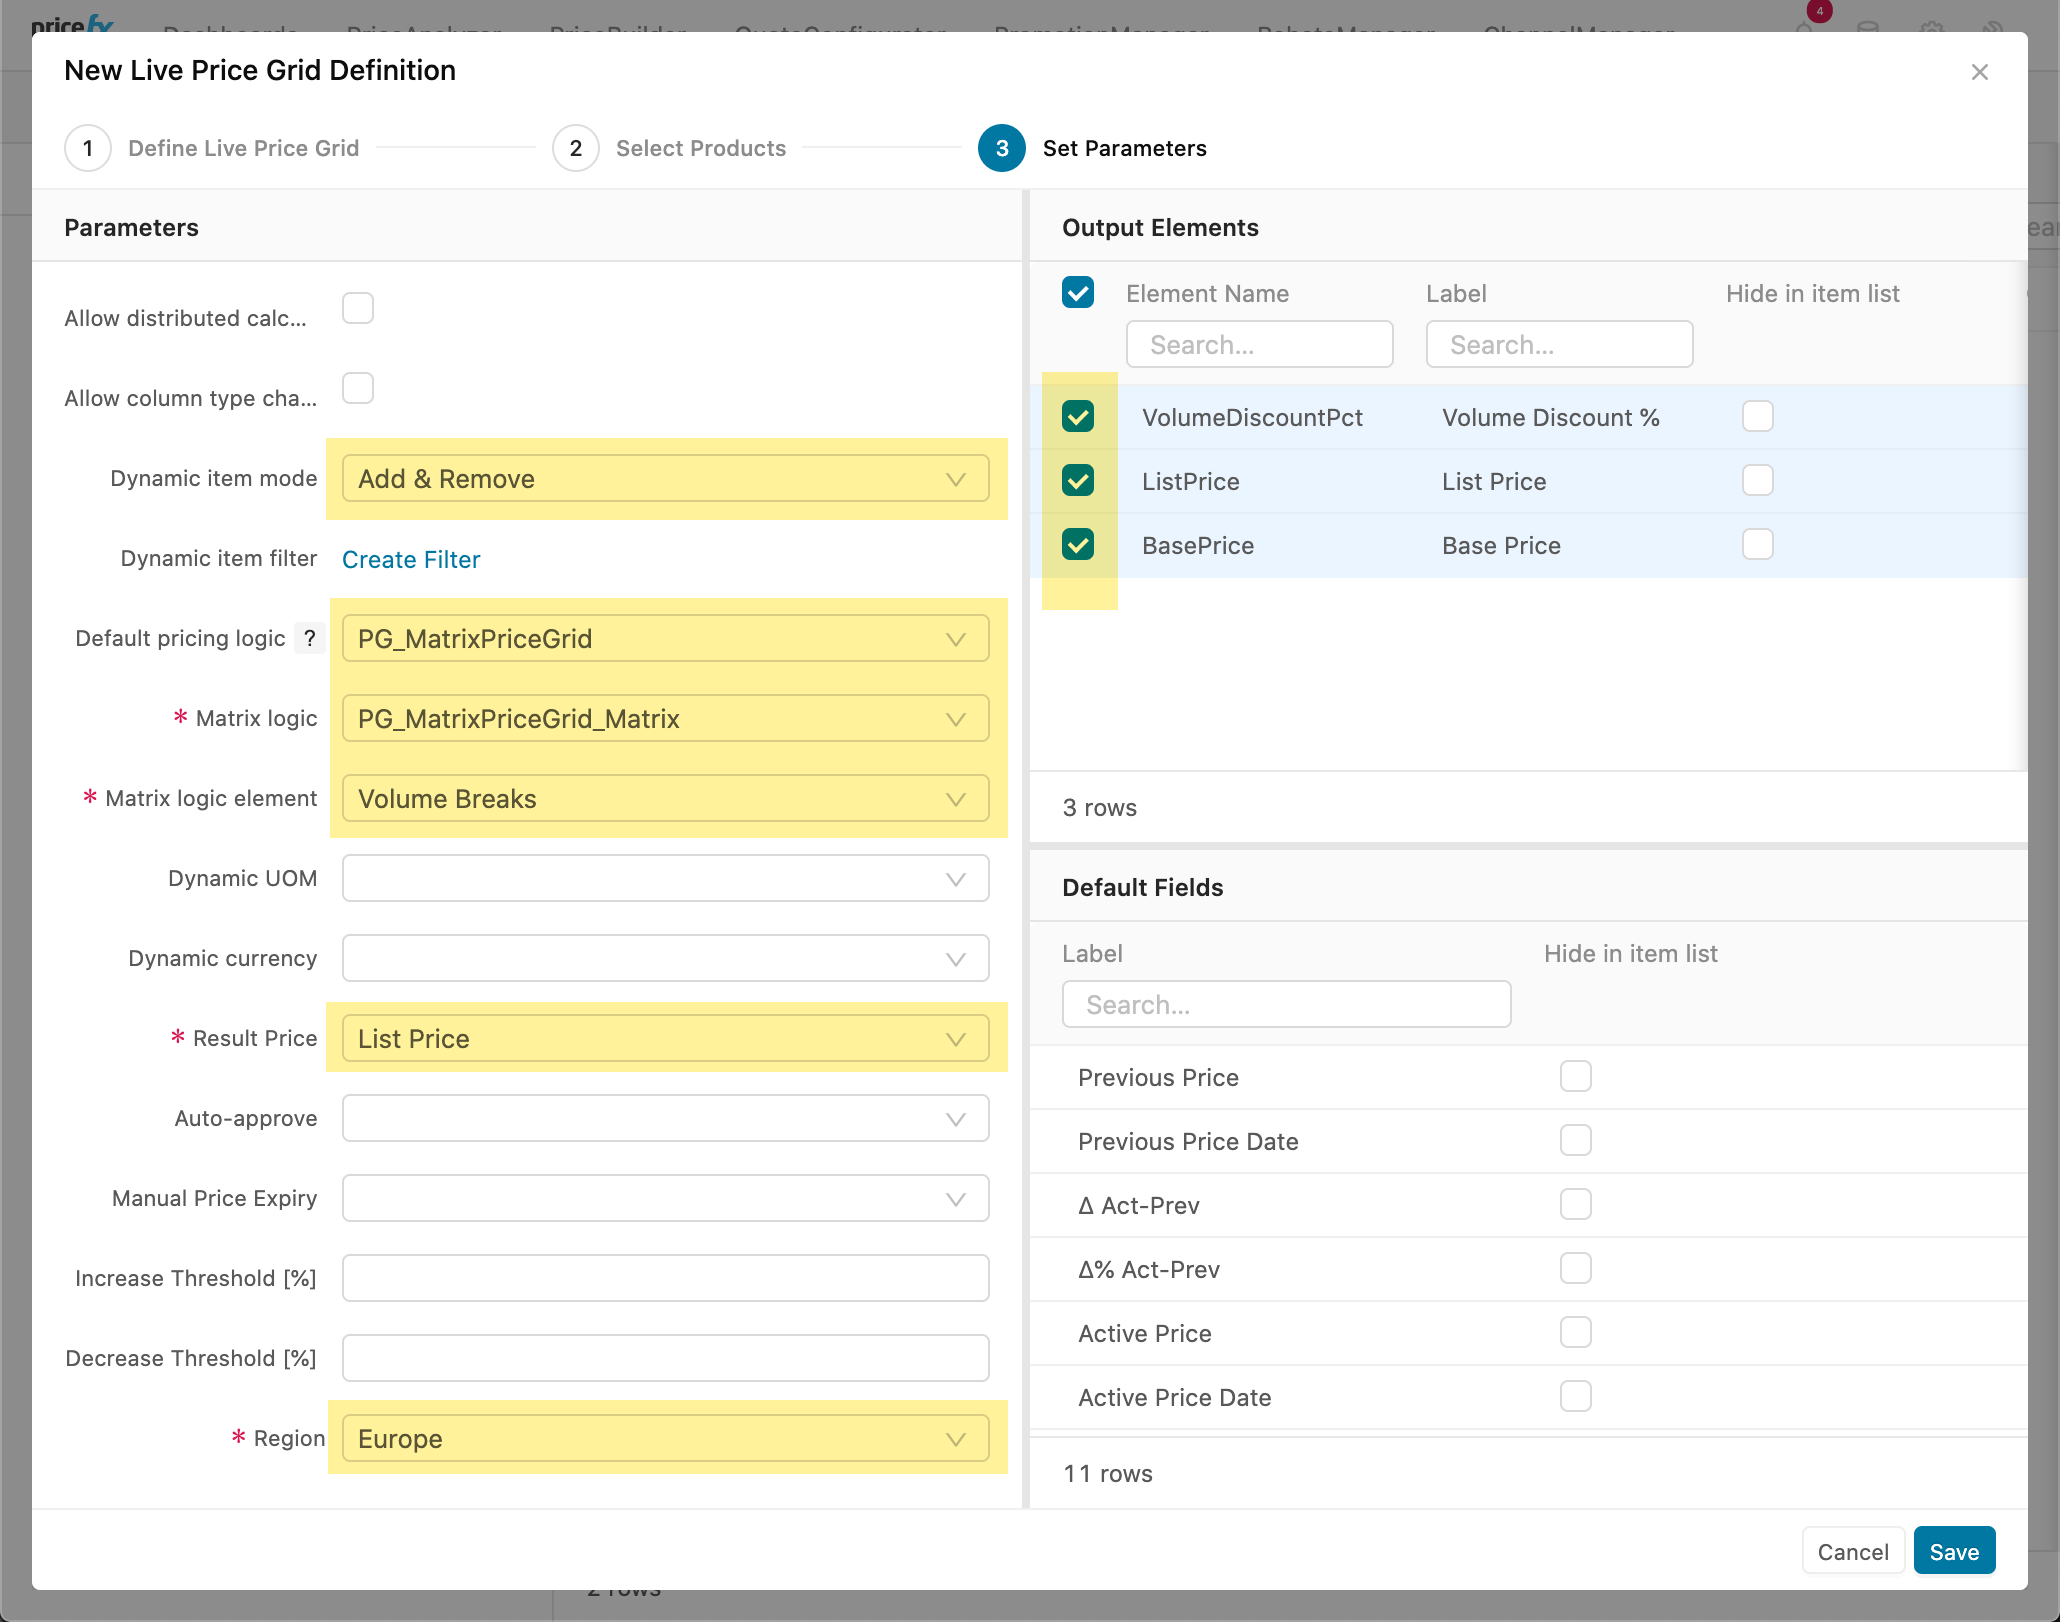Go to Define Live Price Grid step
Image resolution: width=2060 pixels, height=1622 pixels.
[243, 148]
